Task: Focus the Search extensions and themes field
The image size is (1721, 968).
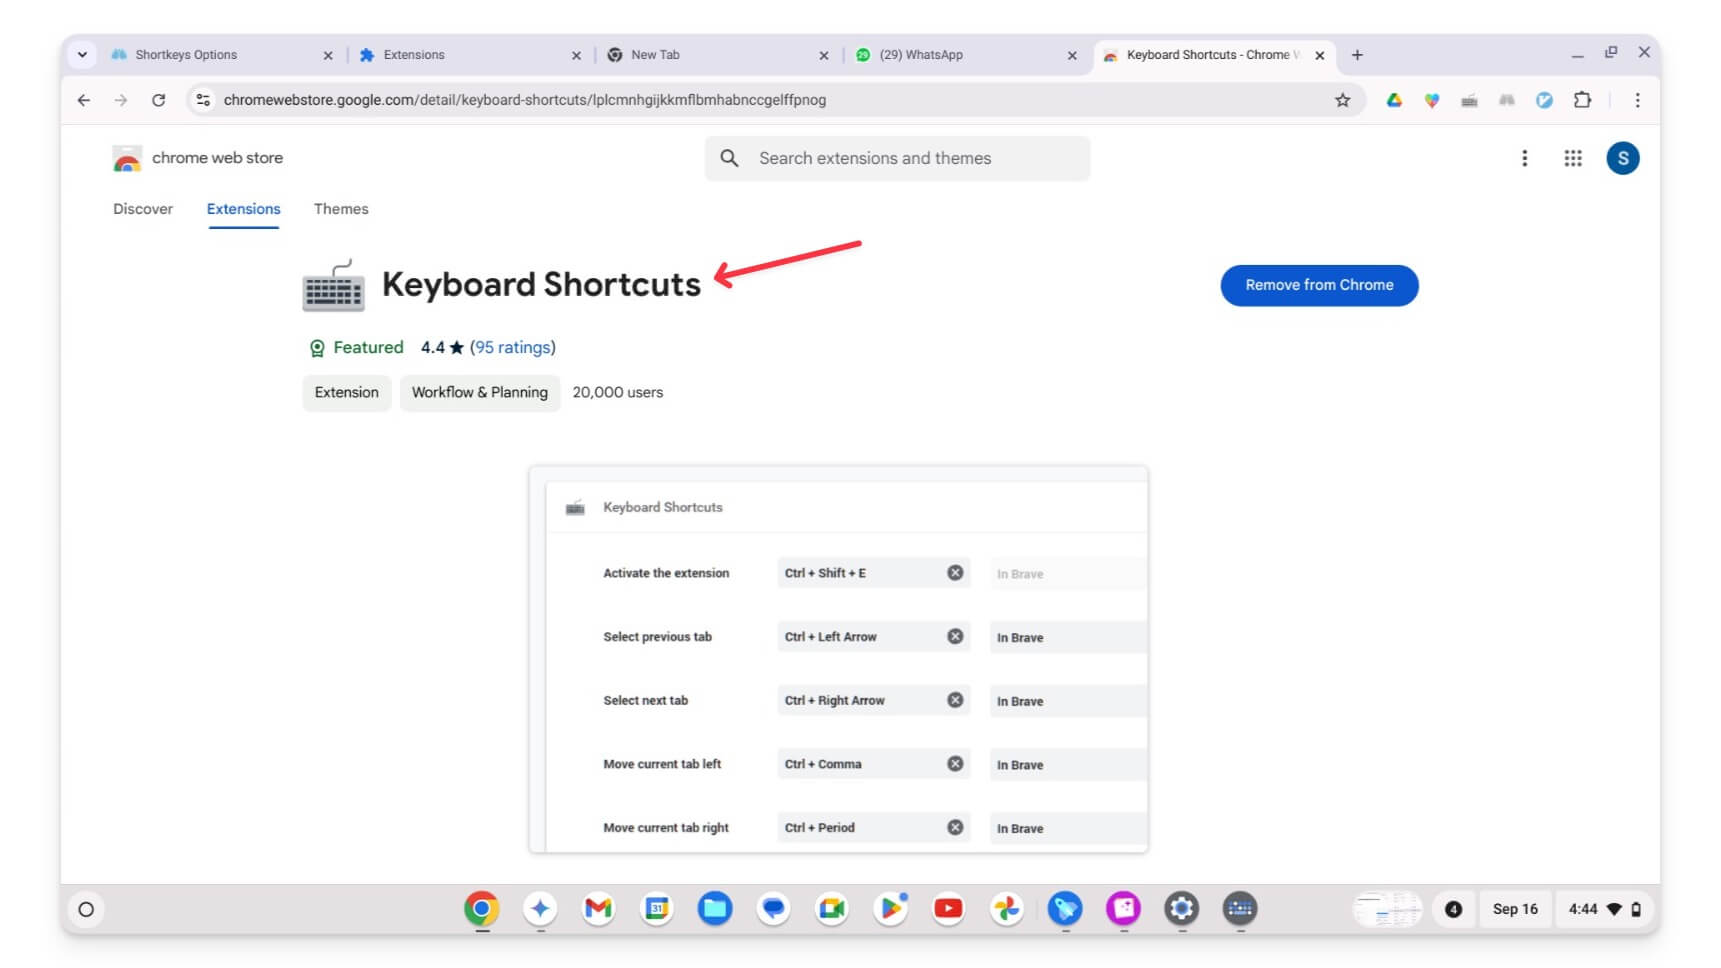Action: [897, 158]
